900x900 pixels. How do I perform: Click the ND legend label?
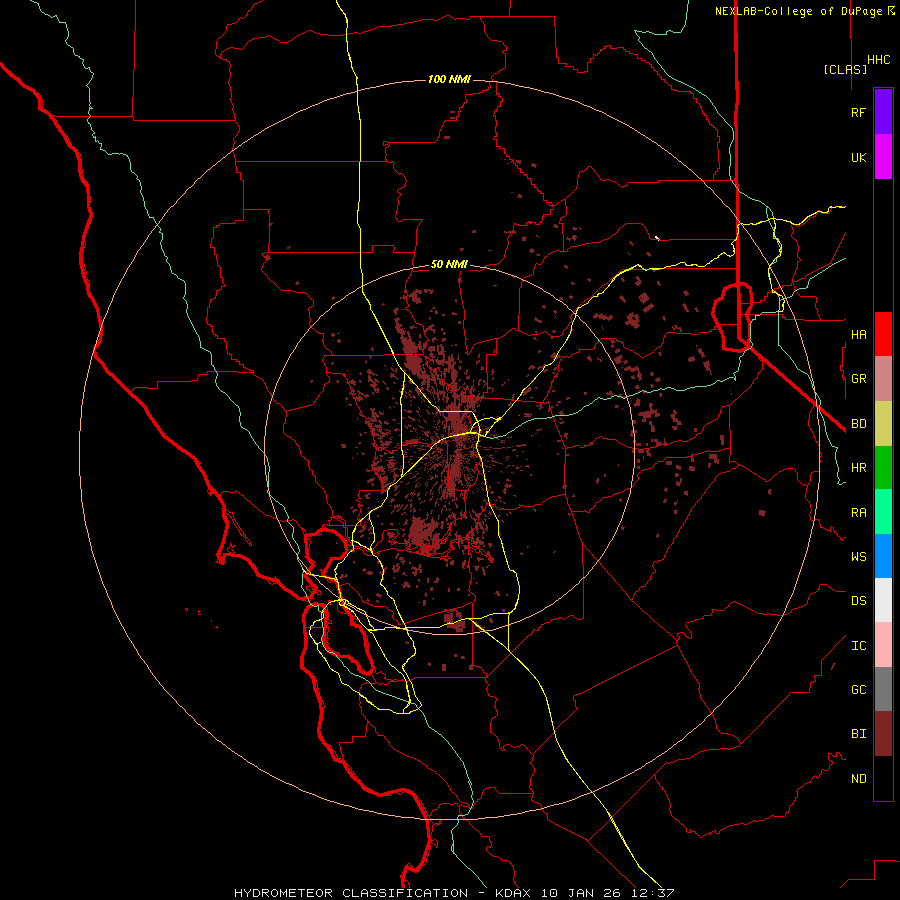(x=858, y=779)
